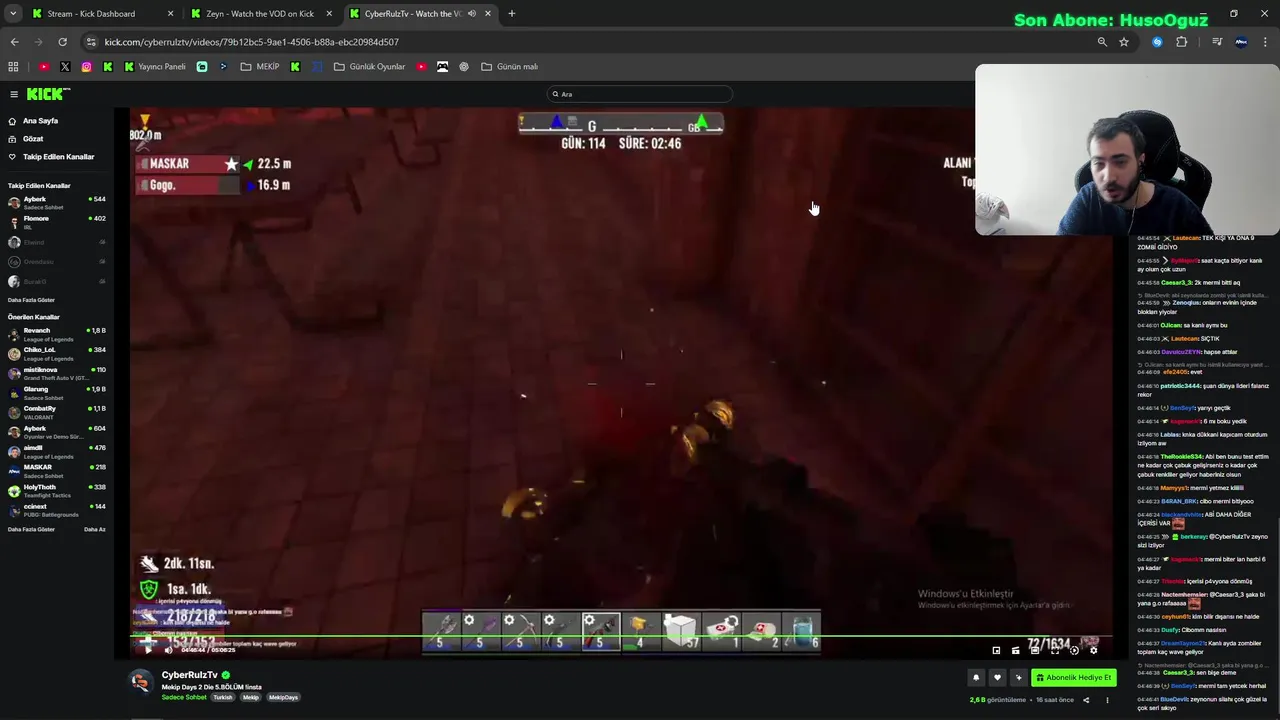Click the notification bell for CyberRulzTv
The image size is (1280, 720).
[x=976, y=677]
